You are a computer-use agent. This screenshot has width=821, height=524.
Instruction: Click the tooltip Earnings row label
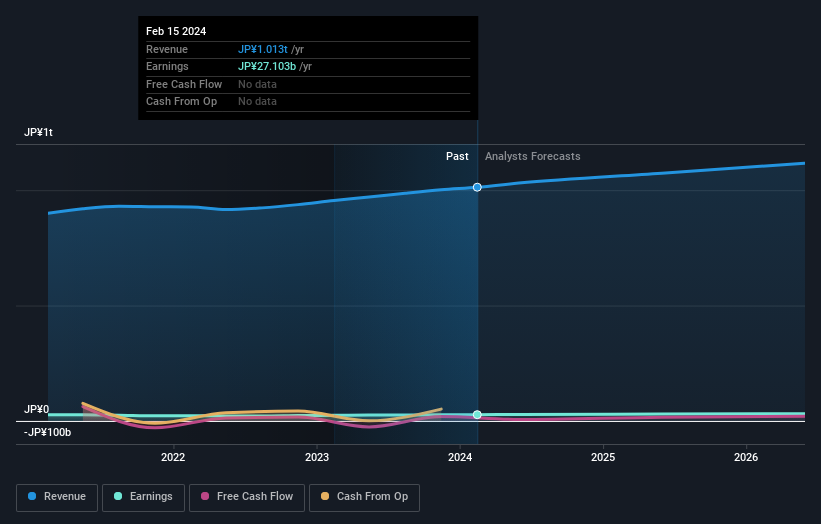pyautogui.click(x=167, y=66)
